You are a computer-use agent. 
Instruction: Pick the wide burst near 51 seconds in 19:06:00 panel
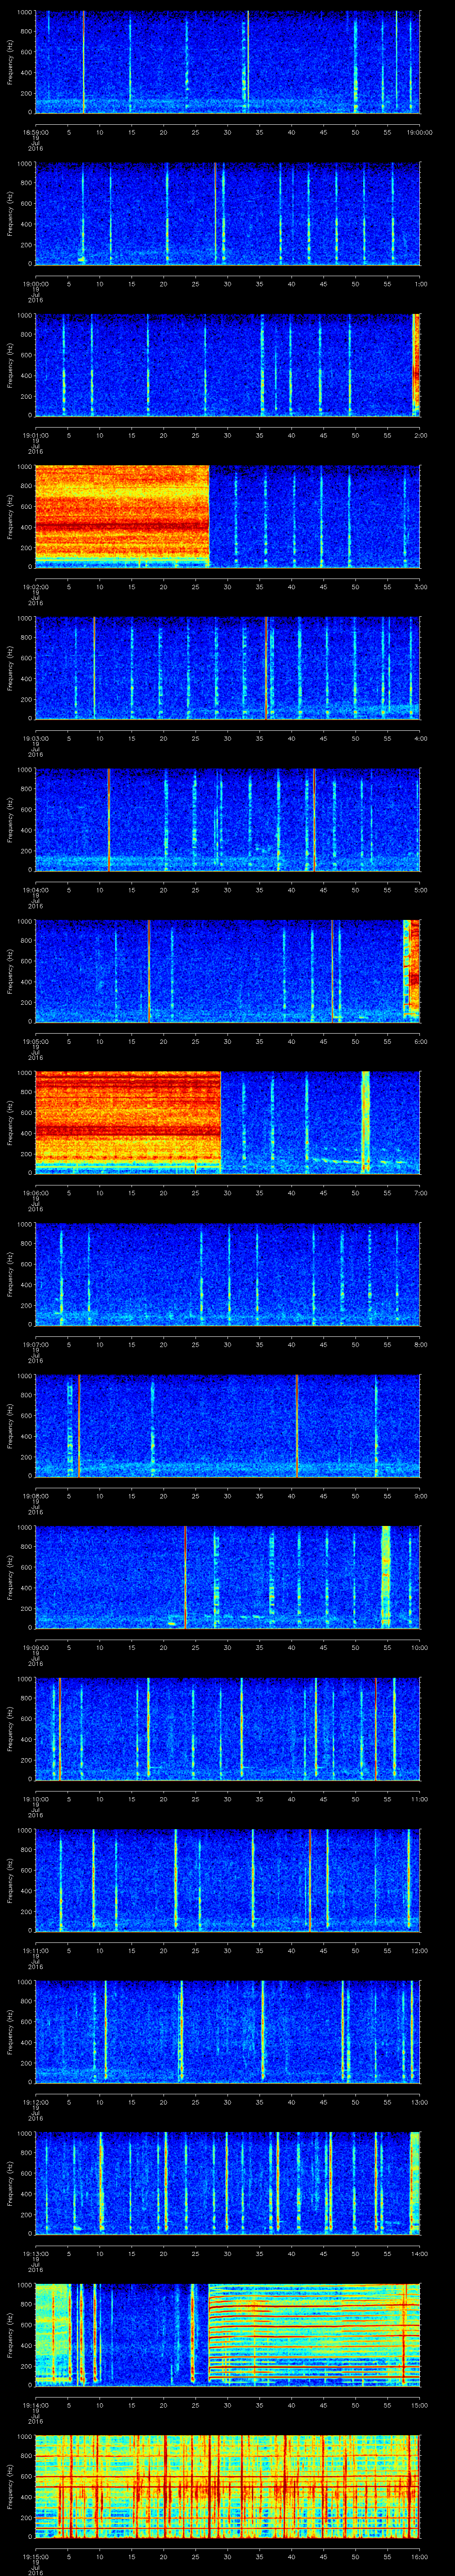(365, 1121)
